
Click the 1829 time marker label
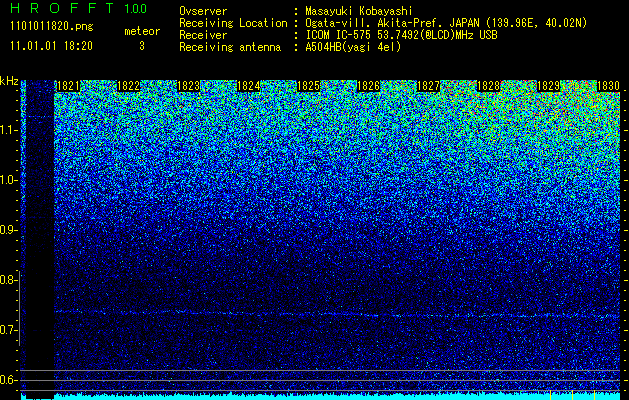(548, 86)
